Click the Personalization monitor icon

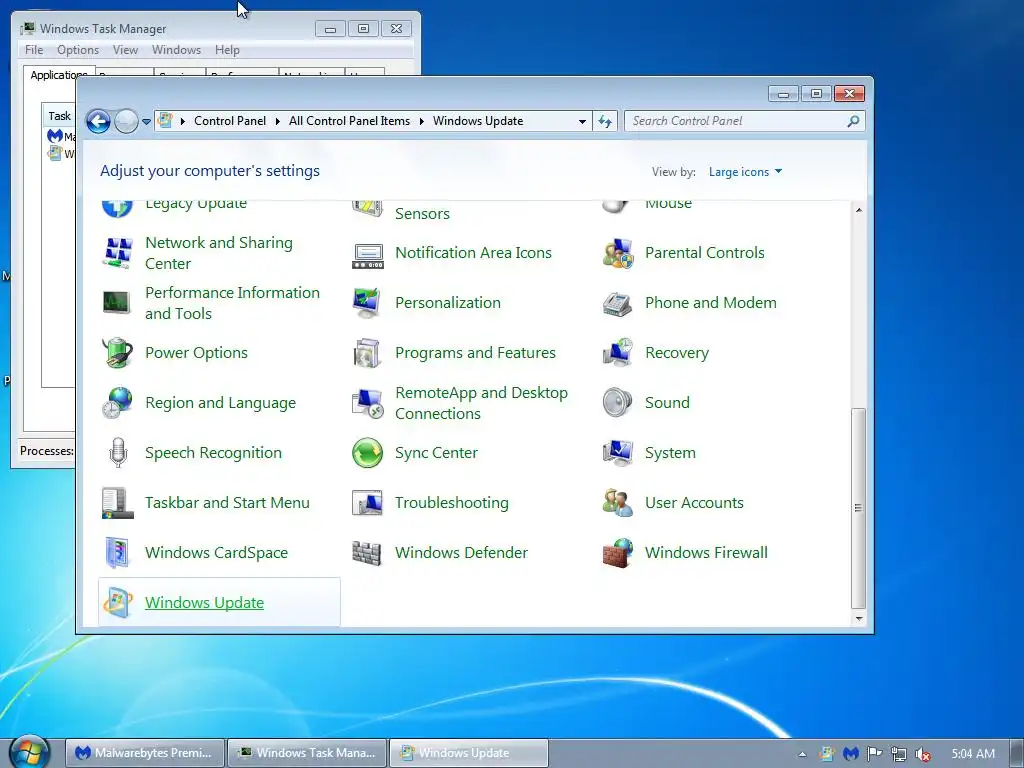[367, 302]
